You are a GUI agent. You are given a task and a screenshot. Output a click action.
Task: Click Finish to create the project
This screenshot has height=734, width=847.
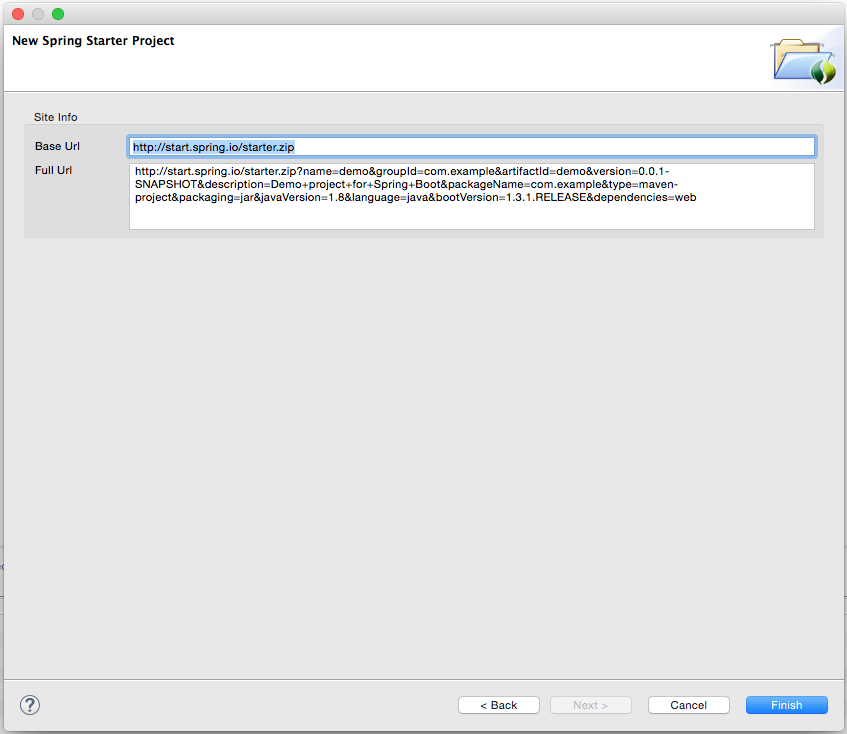click(x=786, y=705)
